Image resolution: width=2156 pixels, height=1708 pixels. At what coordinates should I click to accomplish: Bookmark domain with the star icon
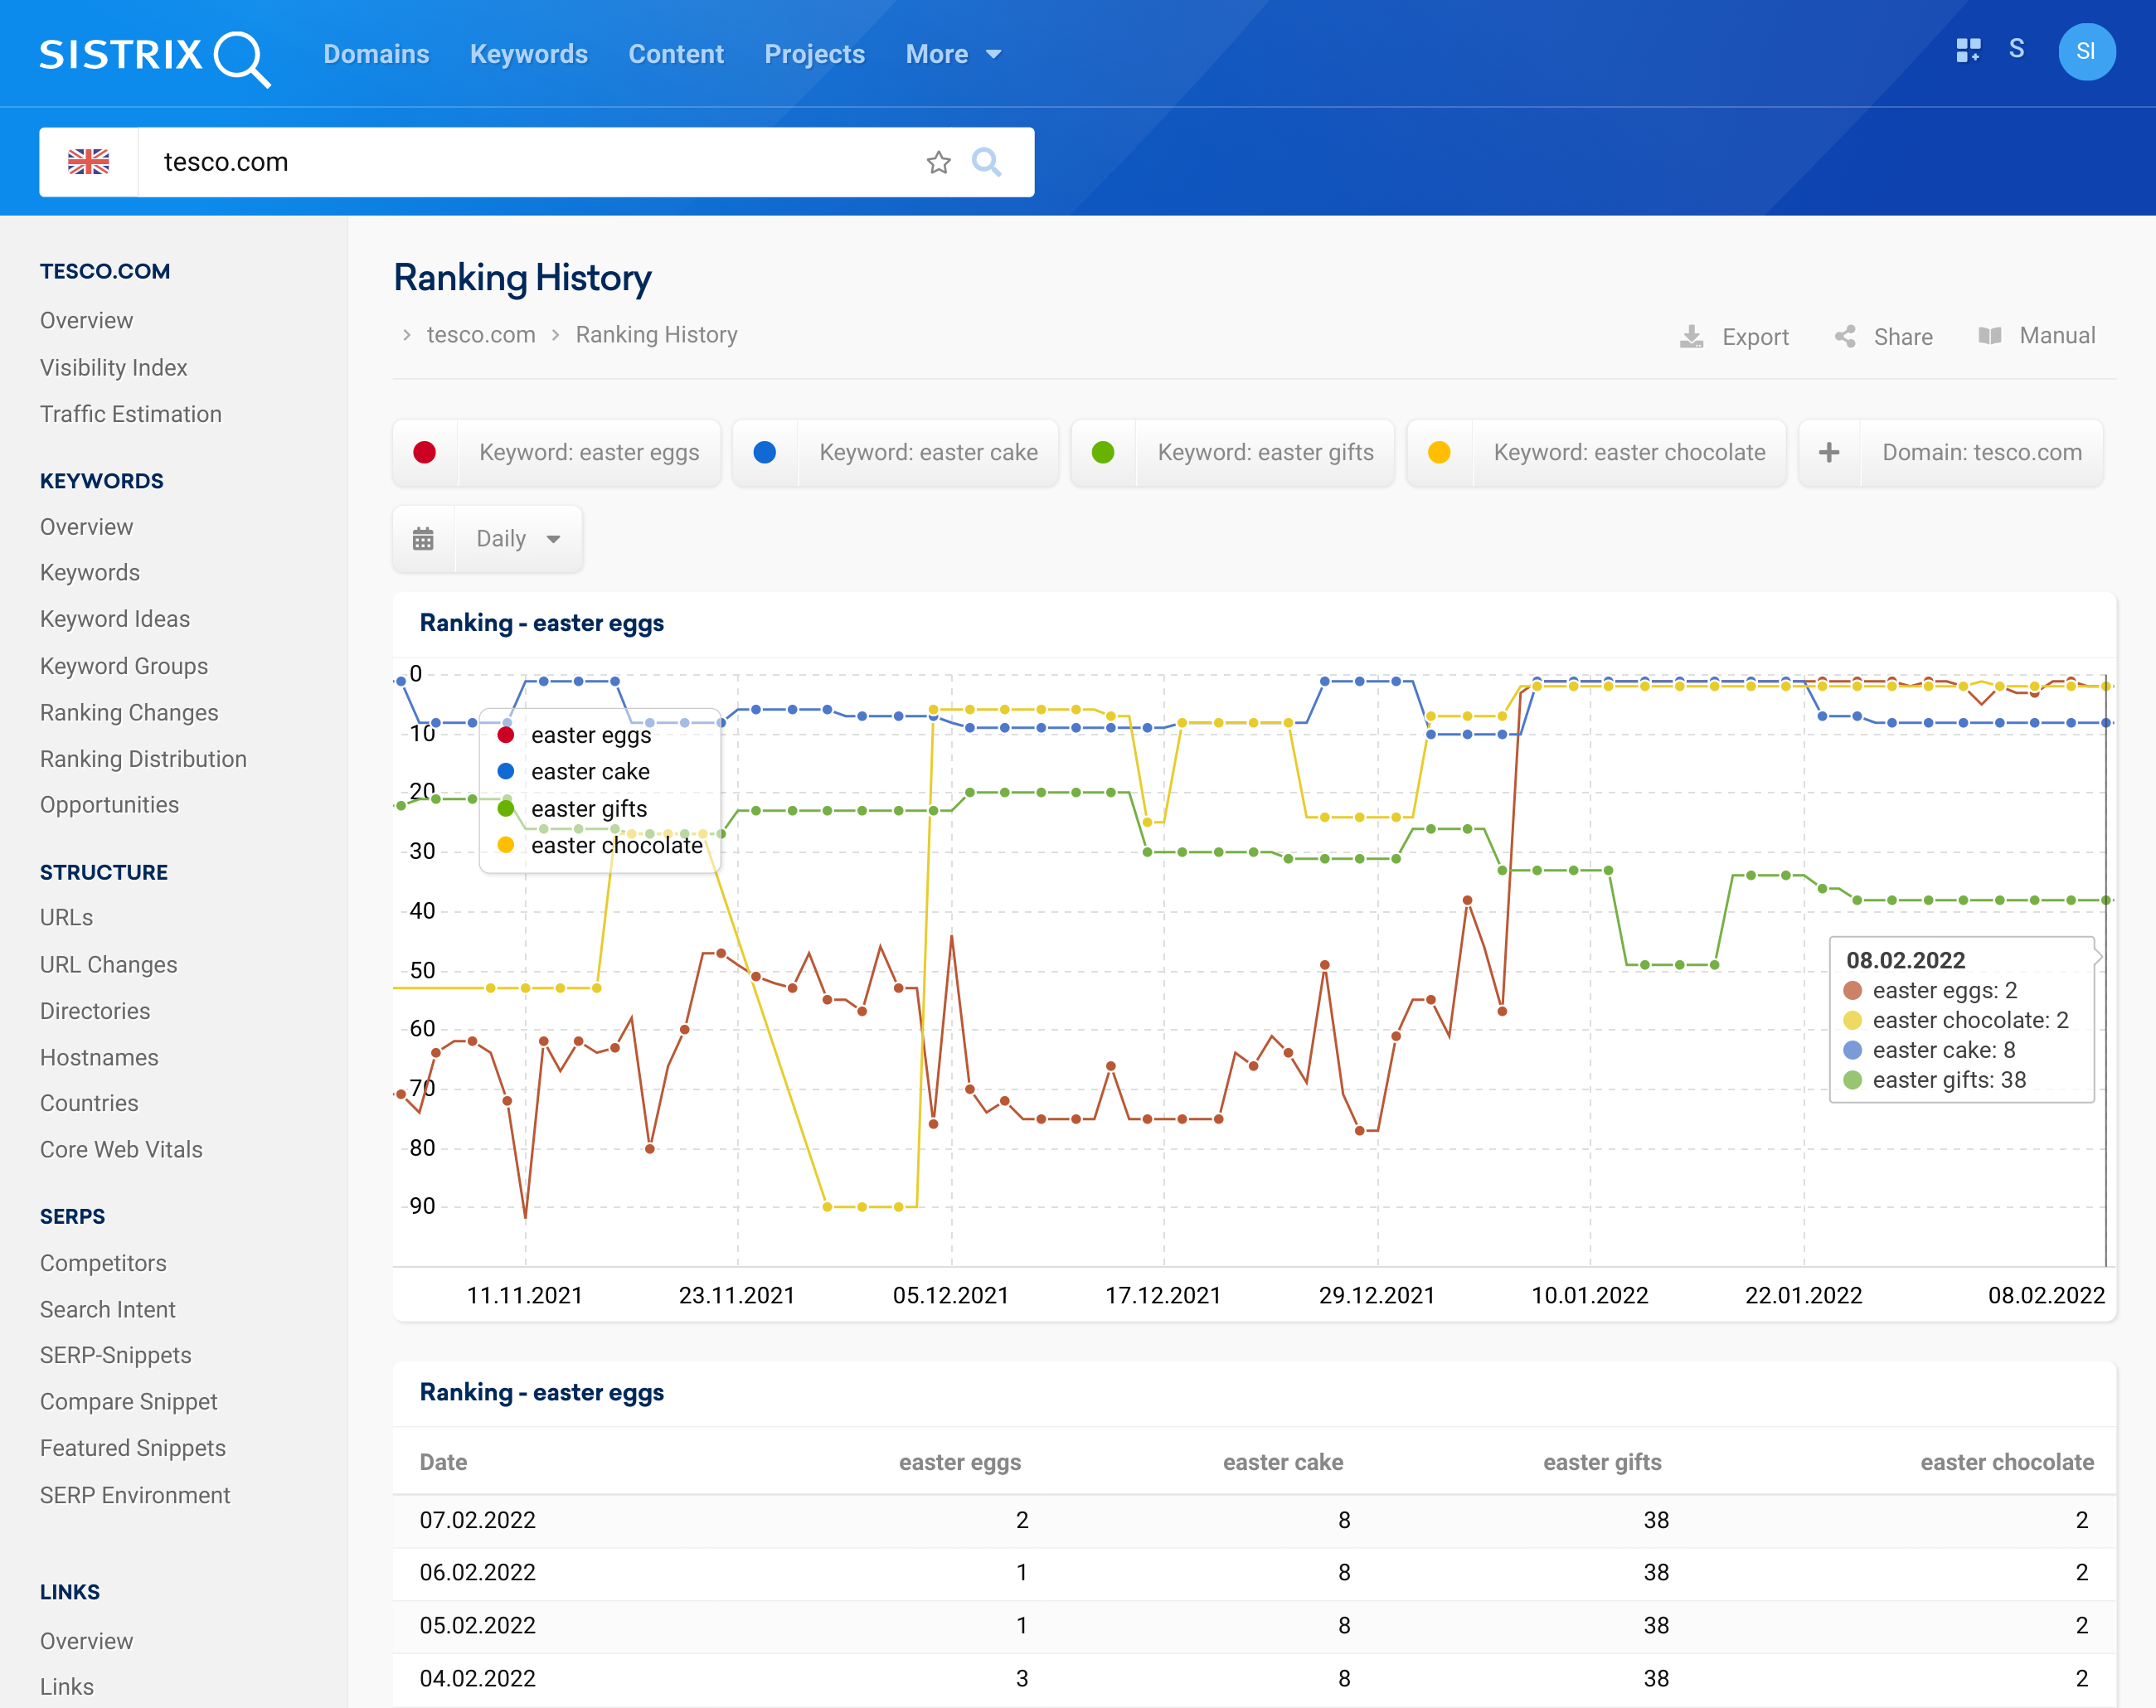[938, 162]
